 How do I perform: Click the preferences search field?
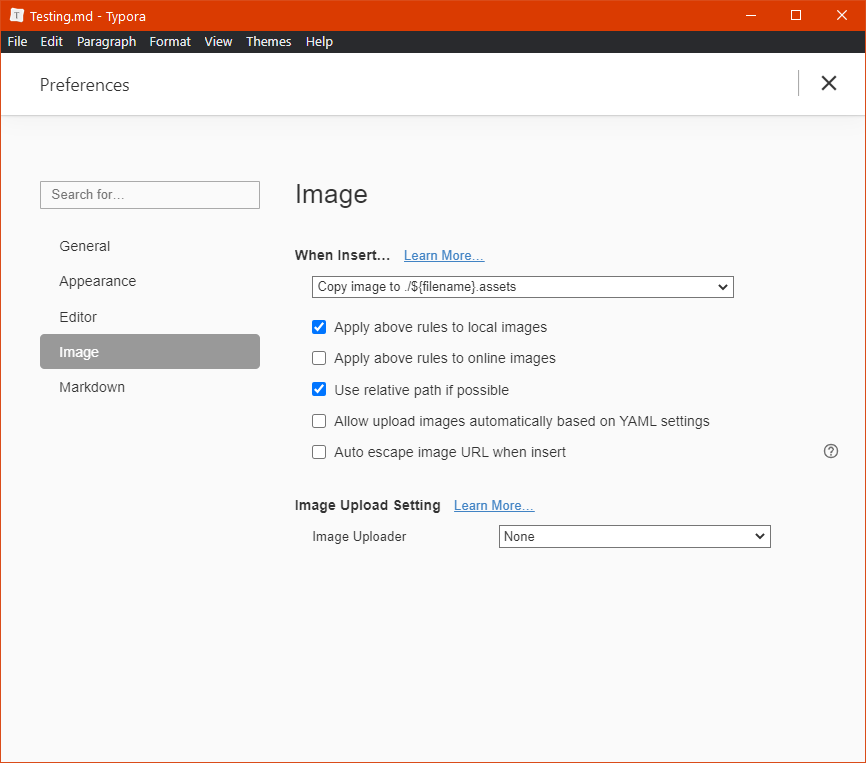149,194
